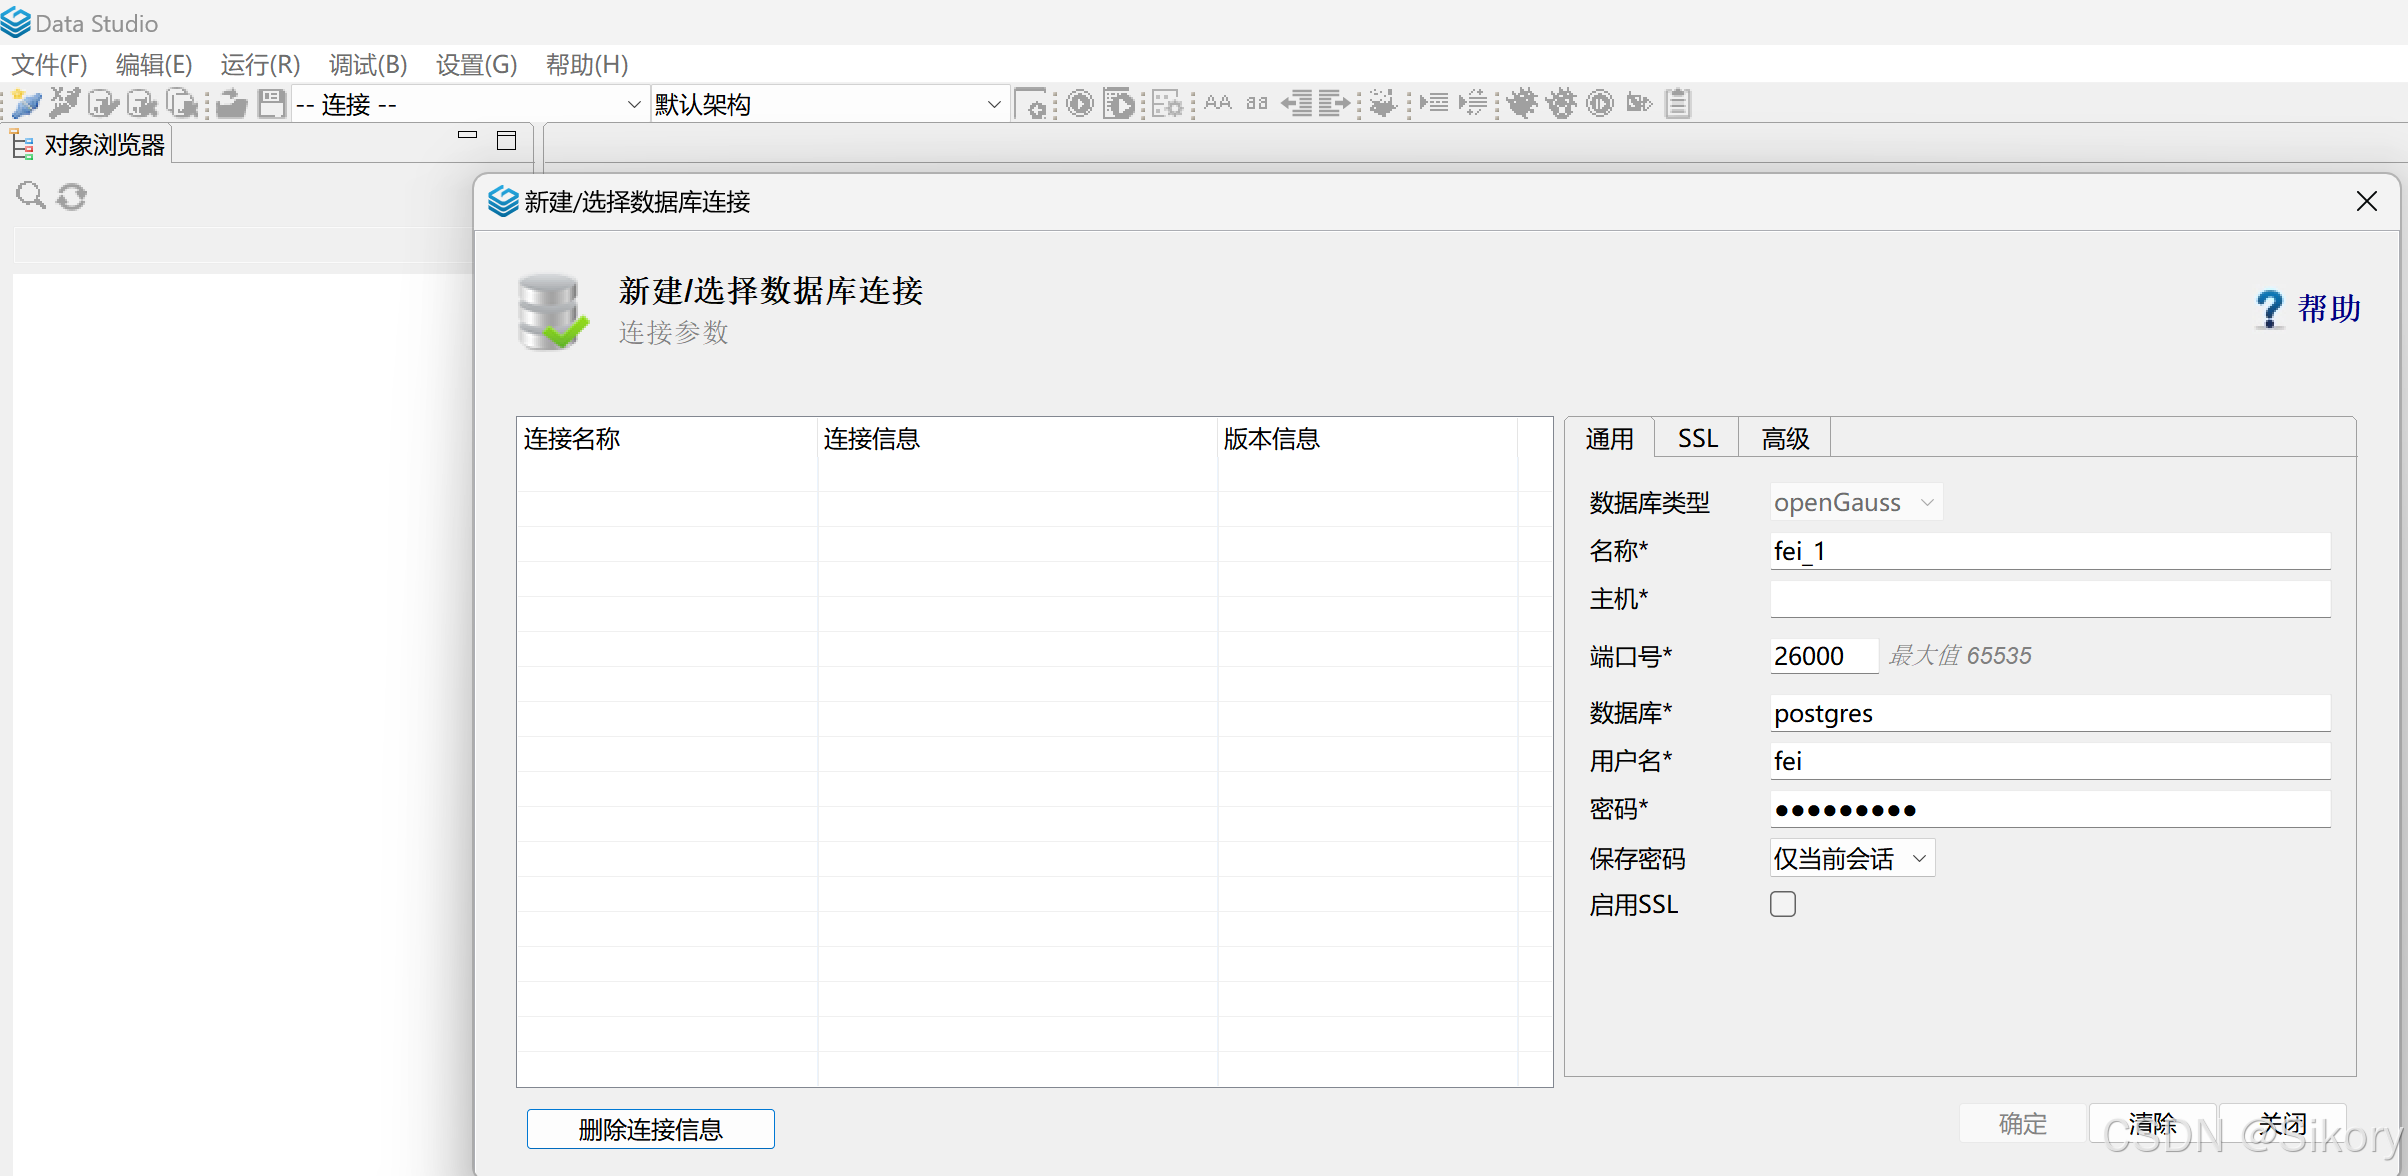This screenshot has width=2408, height=1176.
Task: Click the connect-to-database toolbar icon
Action: [104, 104]
